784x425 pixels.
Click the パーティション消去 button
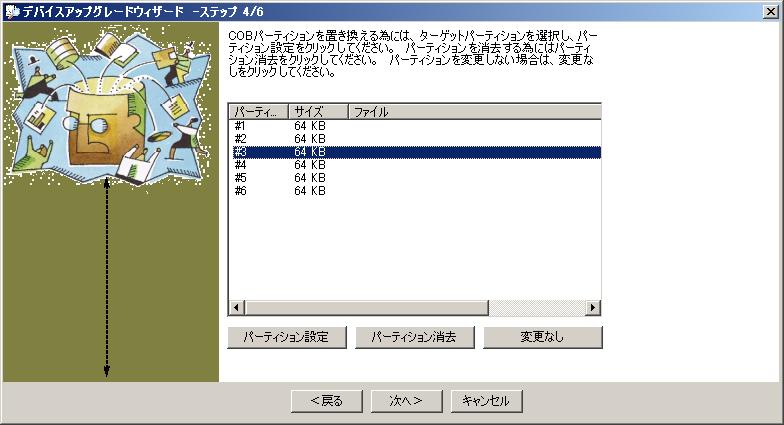tap(414, 337)
